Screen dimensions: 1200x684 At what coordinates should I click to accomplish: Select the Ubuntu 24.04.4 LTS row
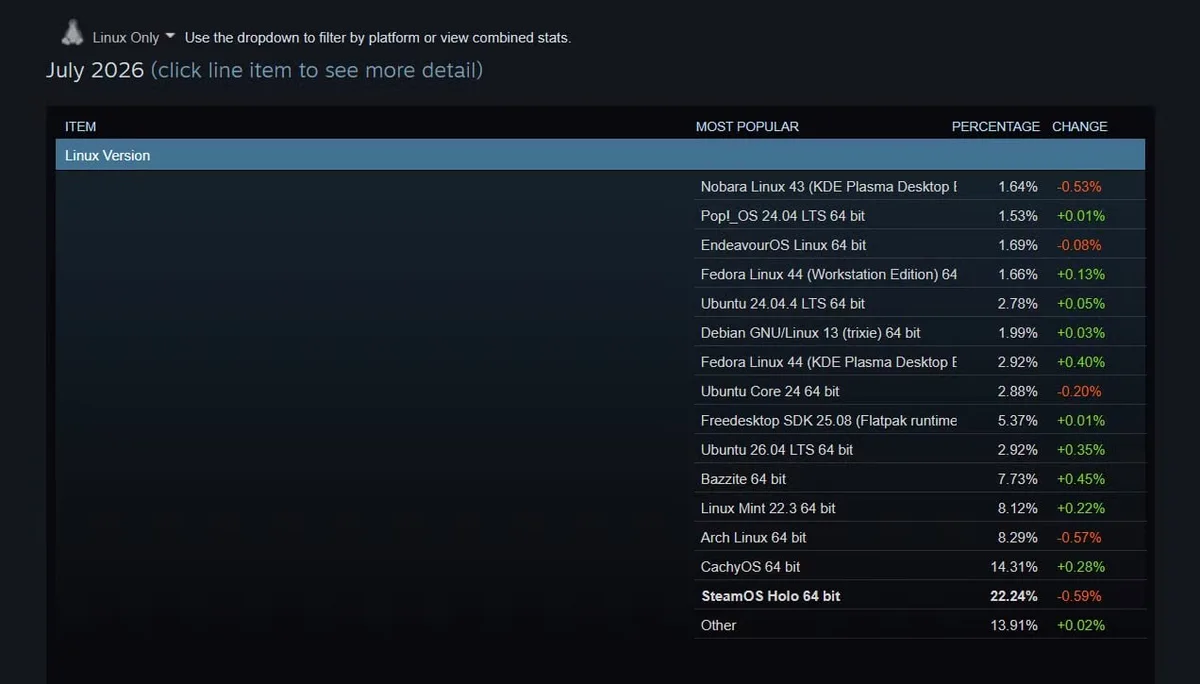click(x=920, y=303)
